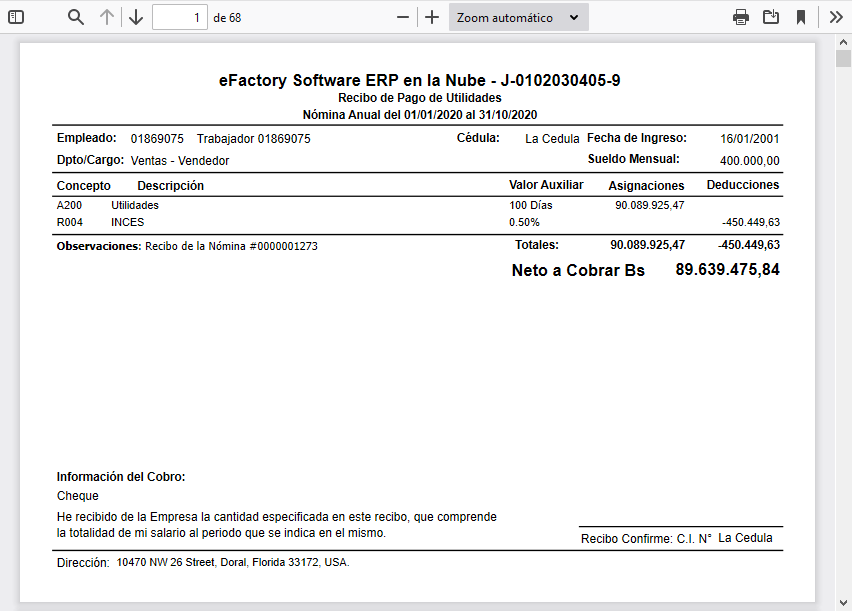852x611 pixels.
Task: Click the scrollbar up arrow
Action: click(x=844, y=42)
